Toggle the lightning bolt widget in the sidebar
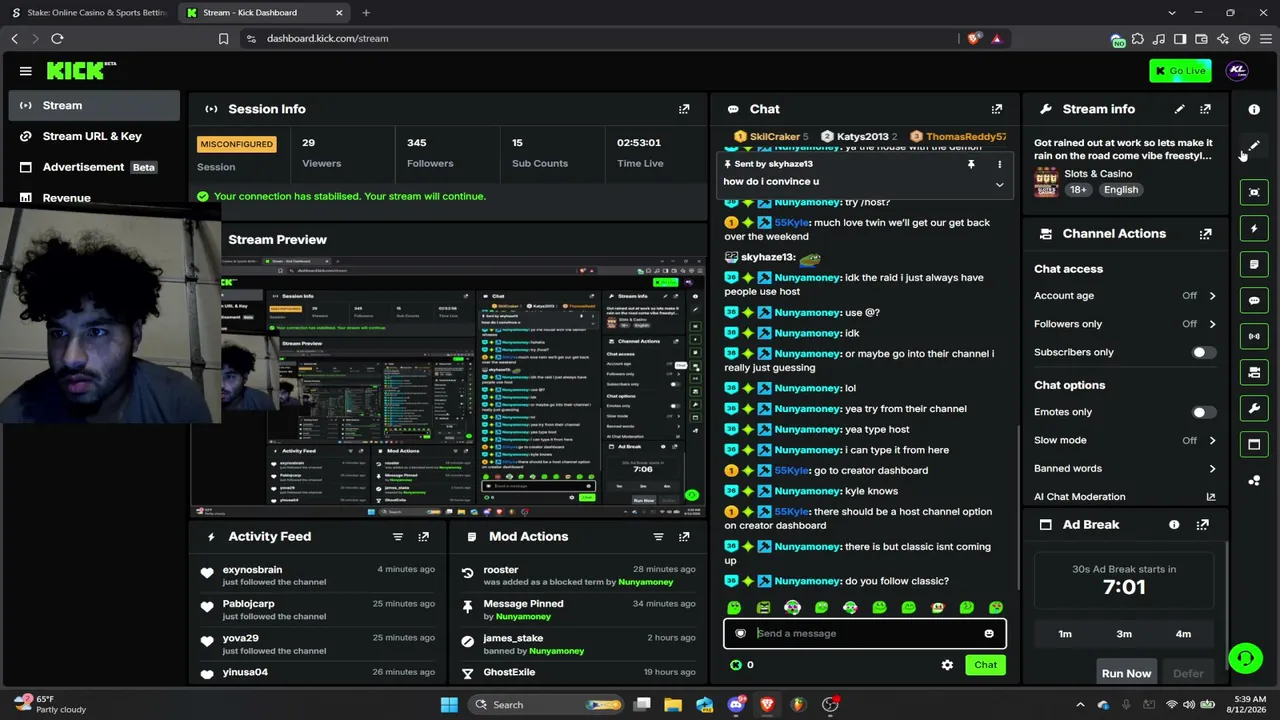The image size is (1280, 720). point(1254,229)
